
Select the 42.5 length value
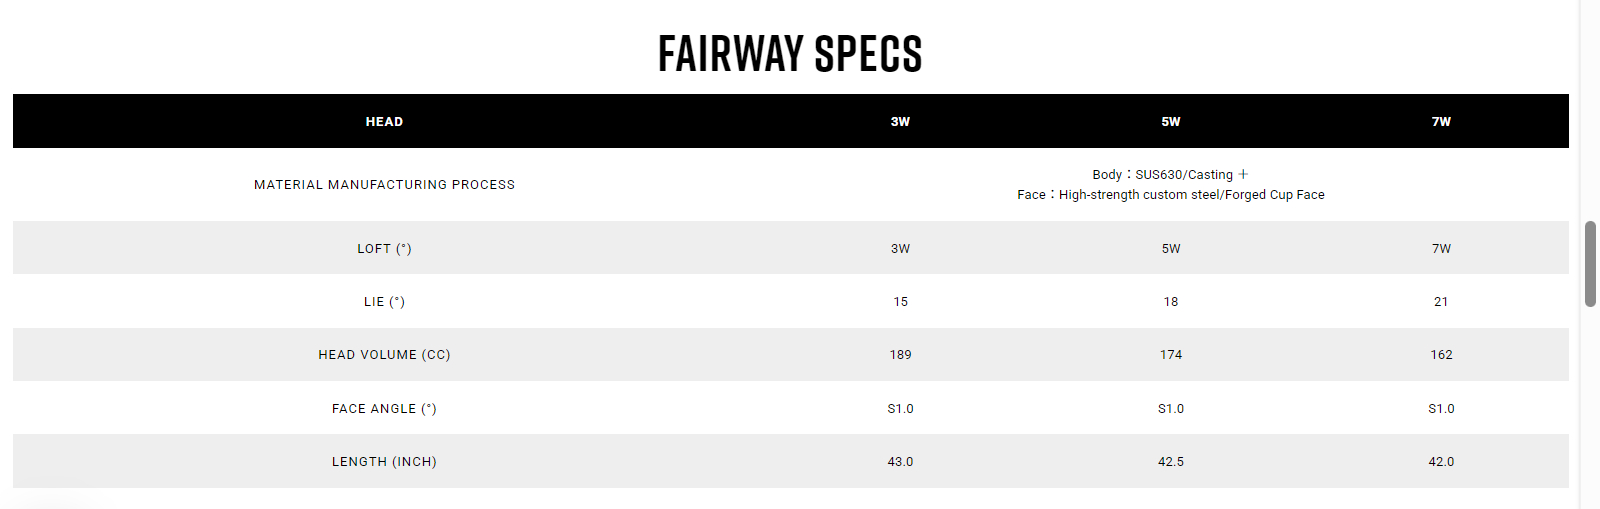[x=1171, y=462]
